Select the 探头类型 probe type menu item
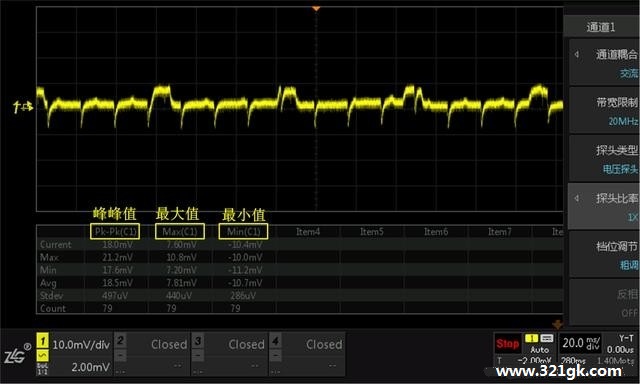Screen dimensions: 640x384 click(x=604, y=159)
